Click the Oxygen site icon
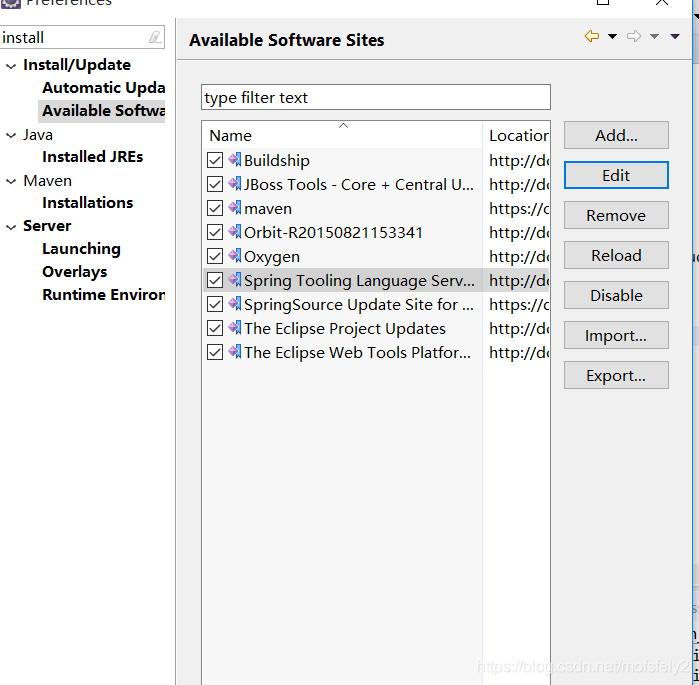 (x=235, y=256)
